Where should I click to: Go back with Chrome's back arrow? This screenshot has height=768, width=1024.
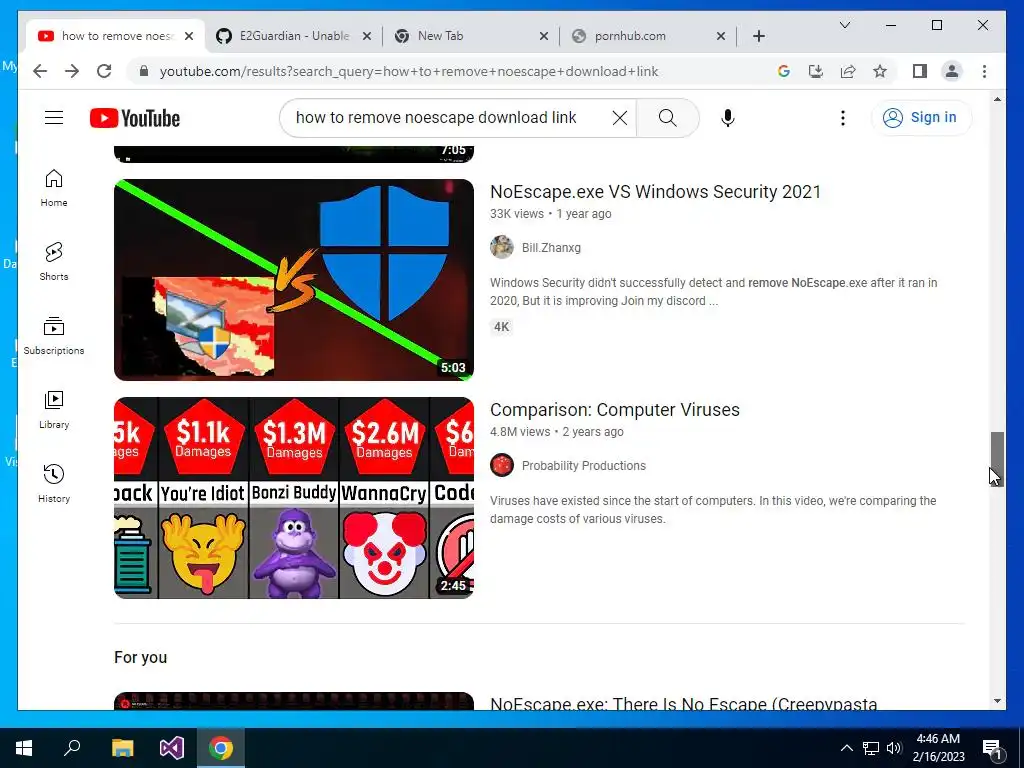coord(40,71)
